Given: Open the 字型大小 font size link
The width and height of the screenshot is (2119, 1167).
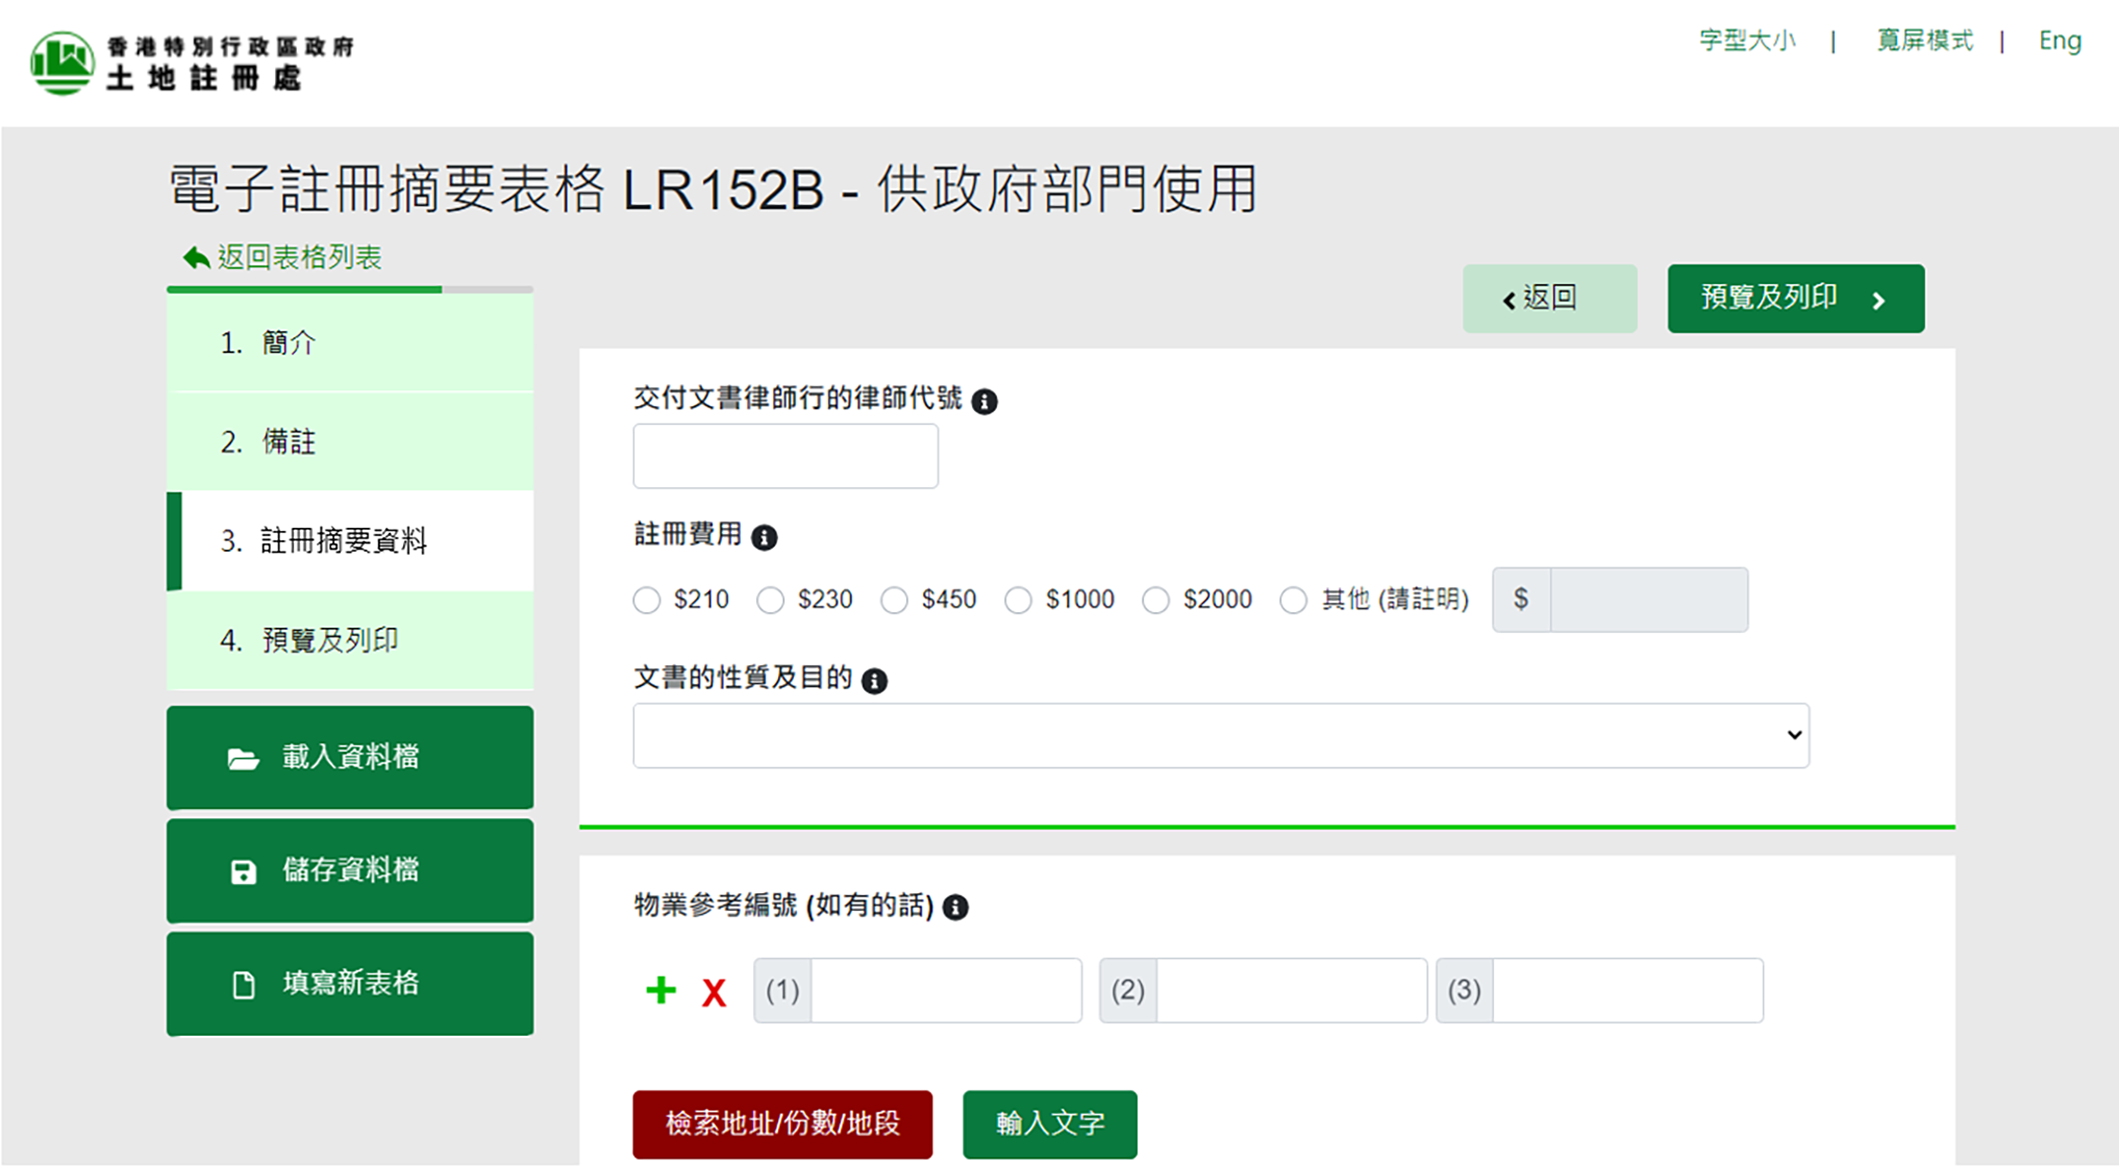Looking at the screenshot, I should (x=1747, y=41).
